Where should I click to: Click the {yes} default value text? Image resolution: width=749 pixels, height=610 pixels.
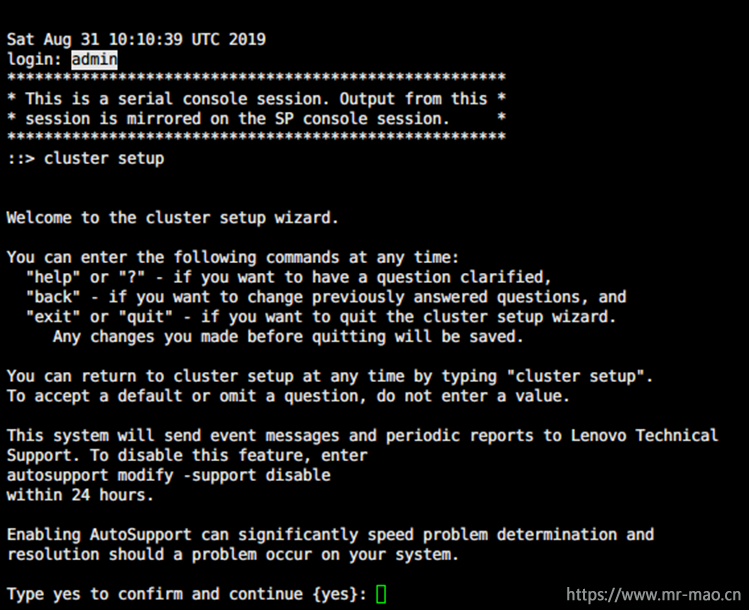[335, 594]
